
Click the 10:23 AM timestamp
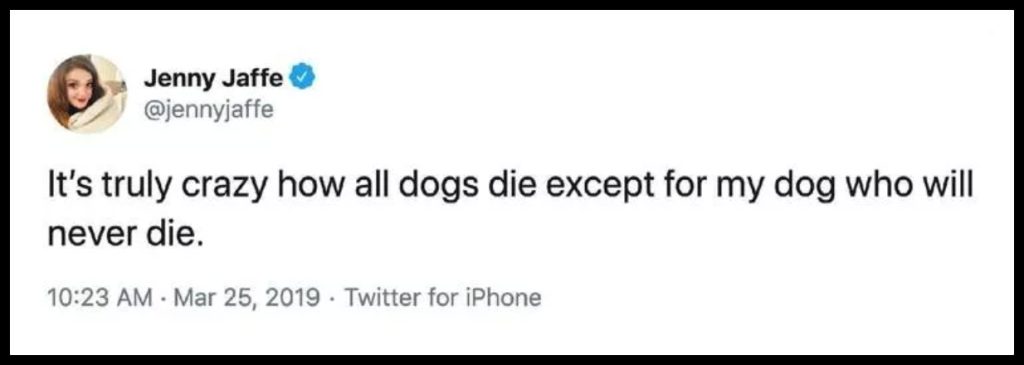coord(100,298)
